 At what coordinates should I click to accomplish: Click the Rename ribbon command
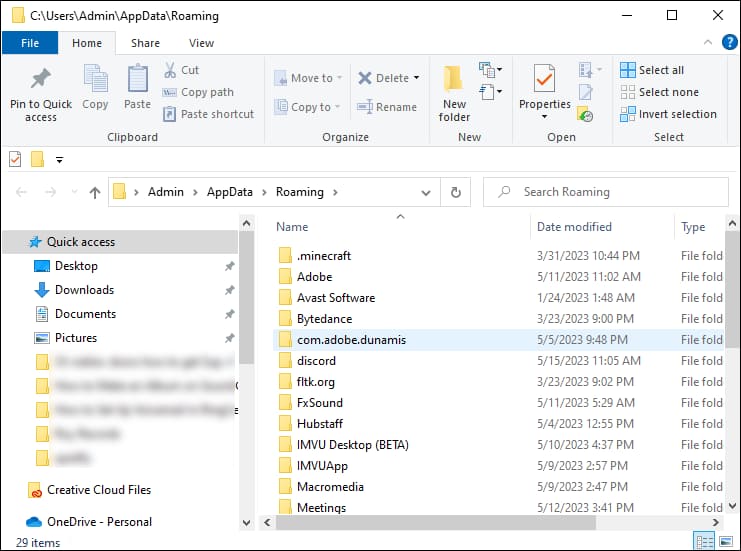(387, 107)
